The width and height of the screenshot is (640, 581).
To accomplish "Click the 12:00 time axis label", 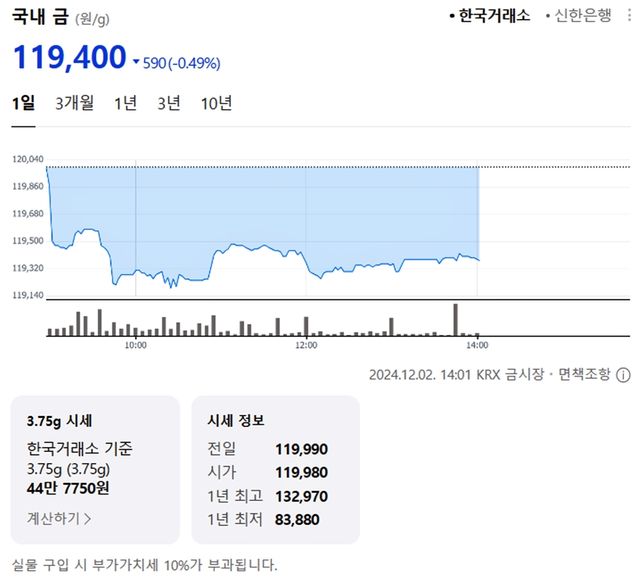I will tap(306, 345).
